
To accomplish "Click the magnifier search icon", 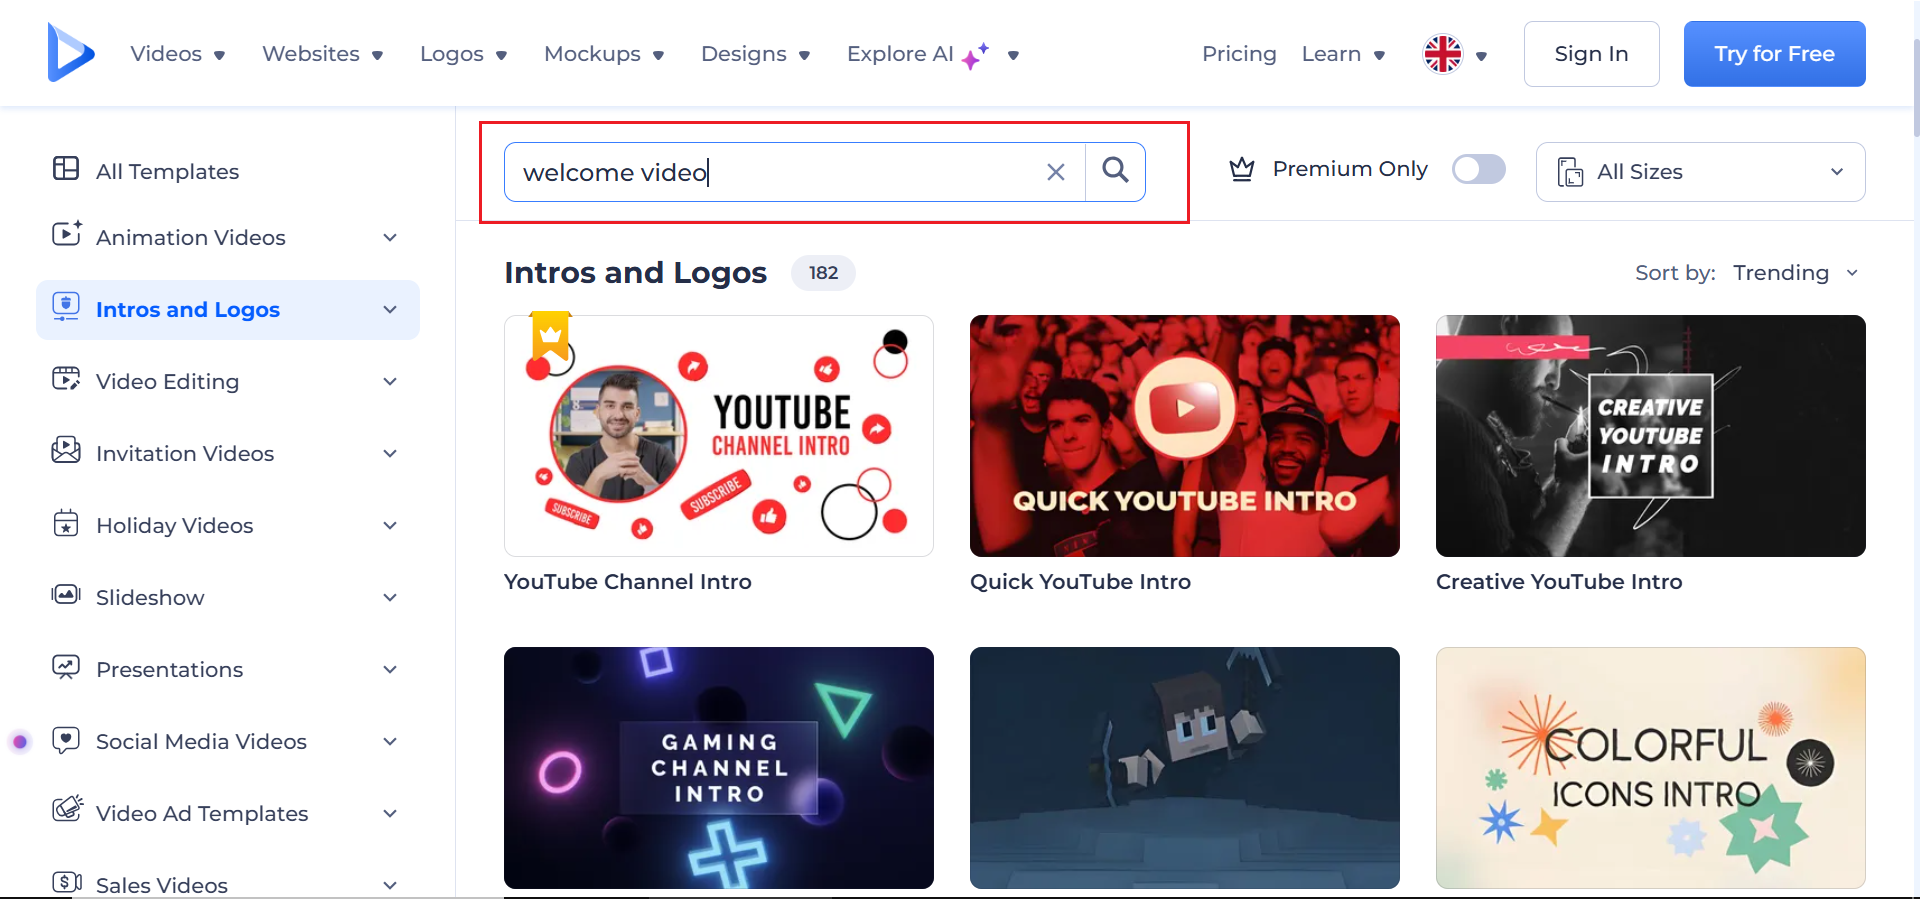I will (1115, 171).
